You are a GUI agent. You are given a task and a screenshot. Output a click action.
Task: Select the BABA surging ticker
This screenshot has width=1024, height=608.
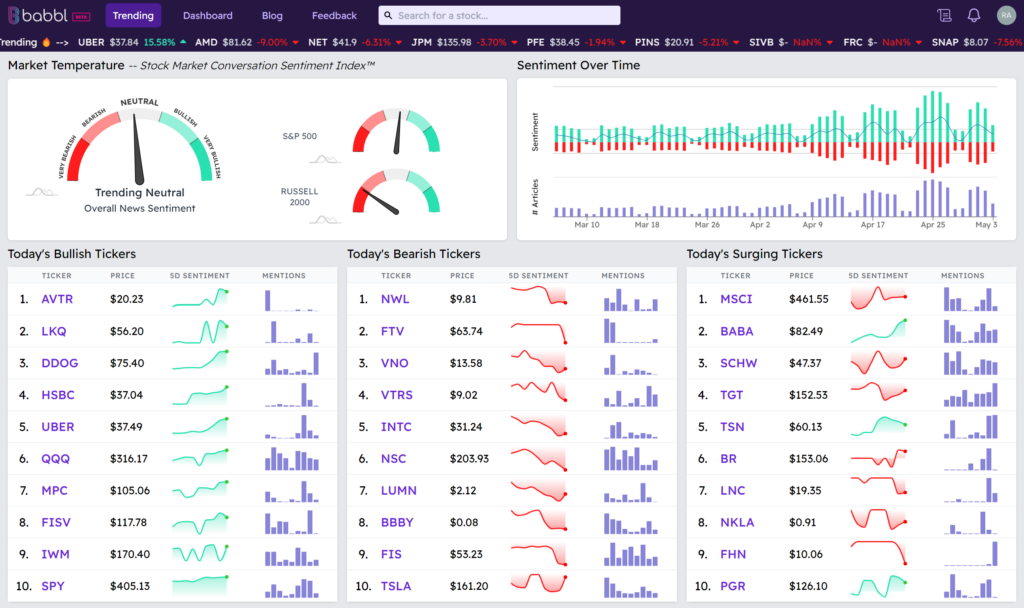click(736, 331)
